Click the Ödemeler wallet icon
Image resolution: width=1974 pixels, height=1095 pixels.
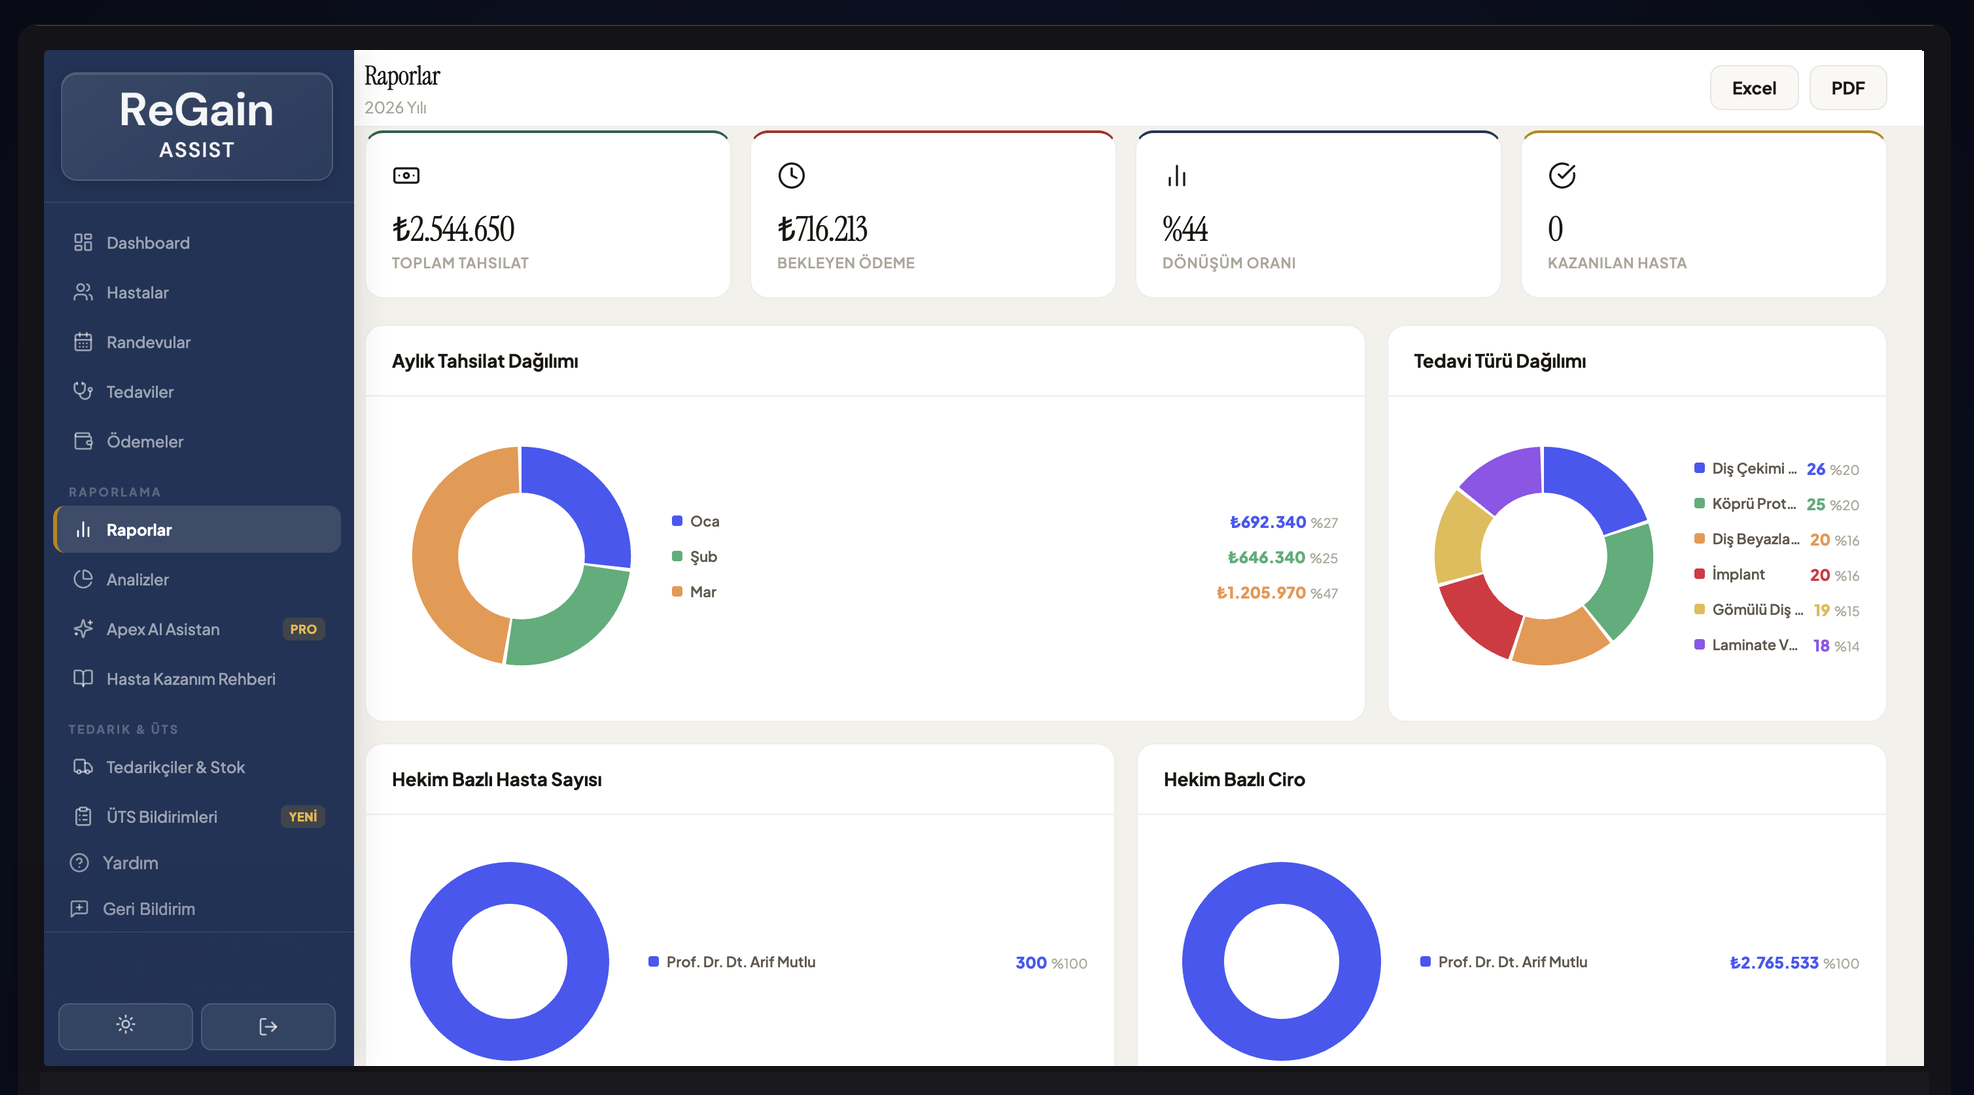83,441
